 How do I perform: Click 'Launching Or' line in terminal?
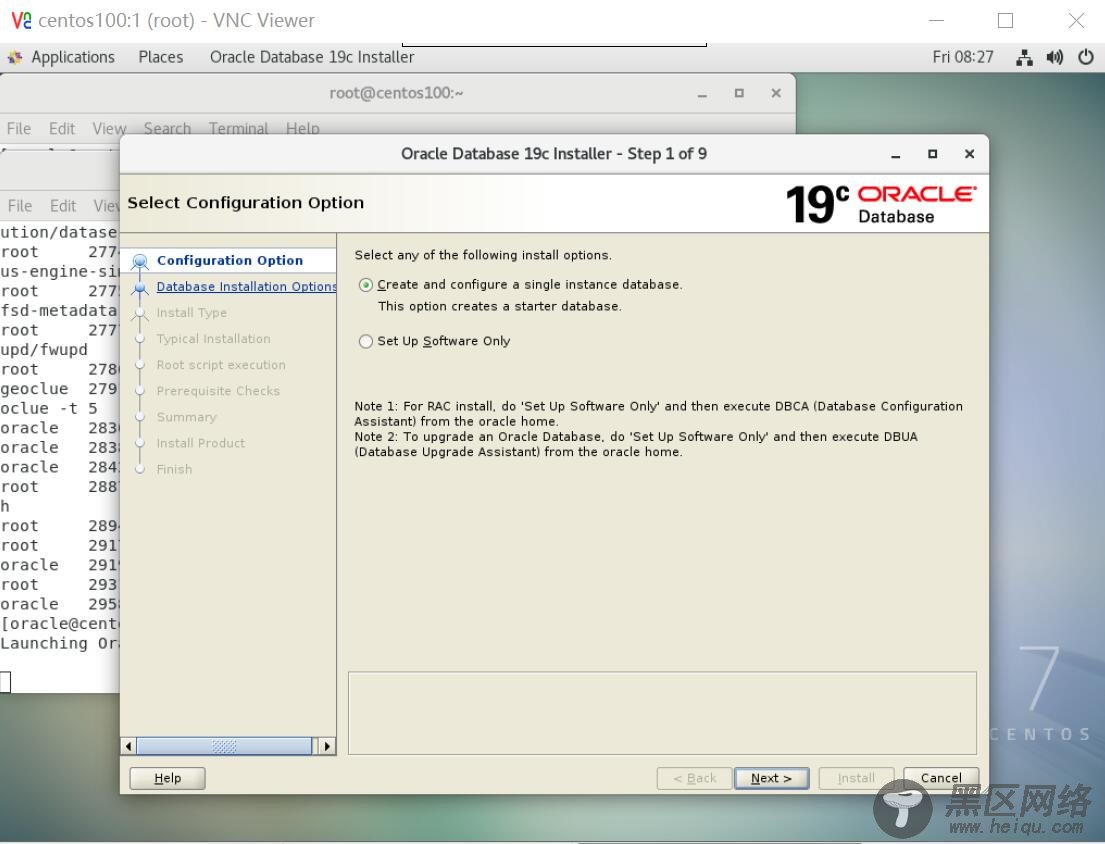tap(59, 643)
